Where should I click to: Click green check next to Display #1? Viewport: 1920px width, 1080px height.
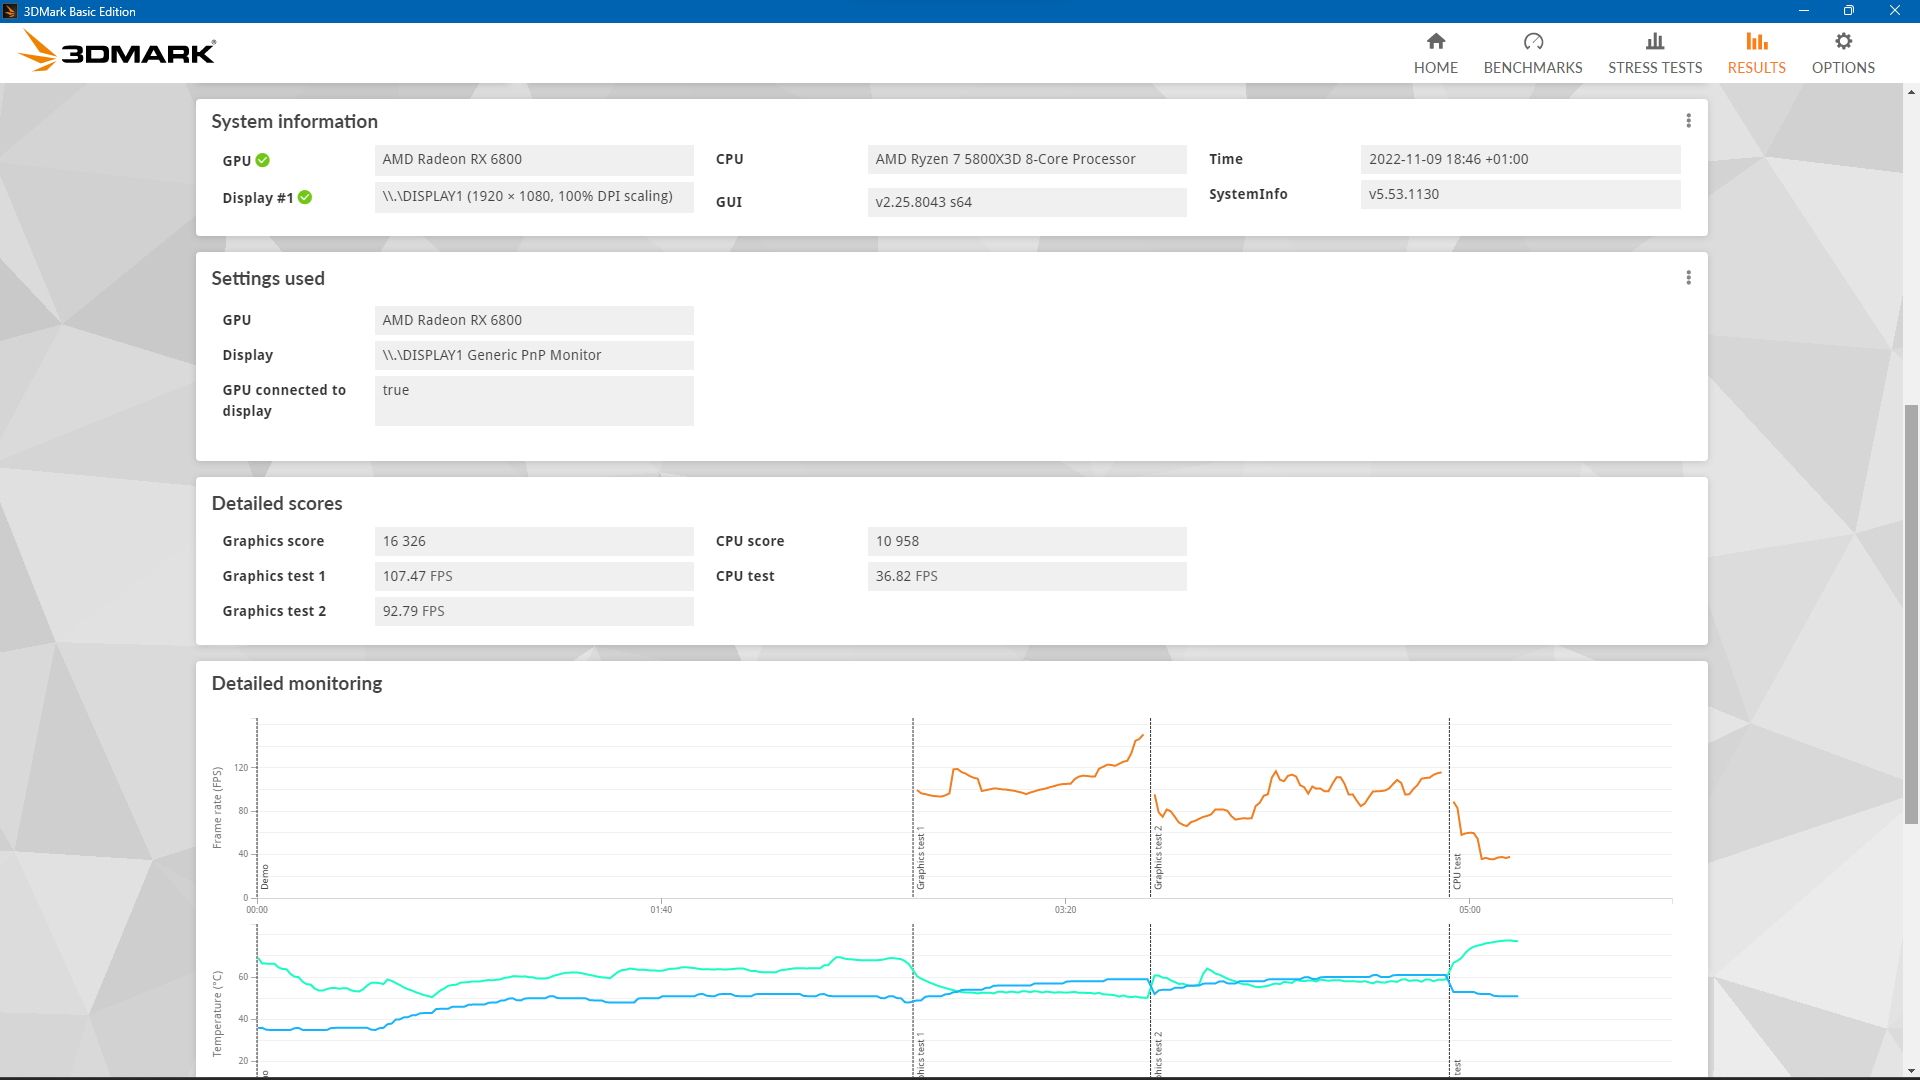(x=305, y=197)
